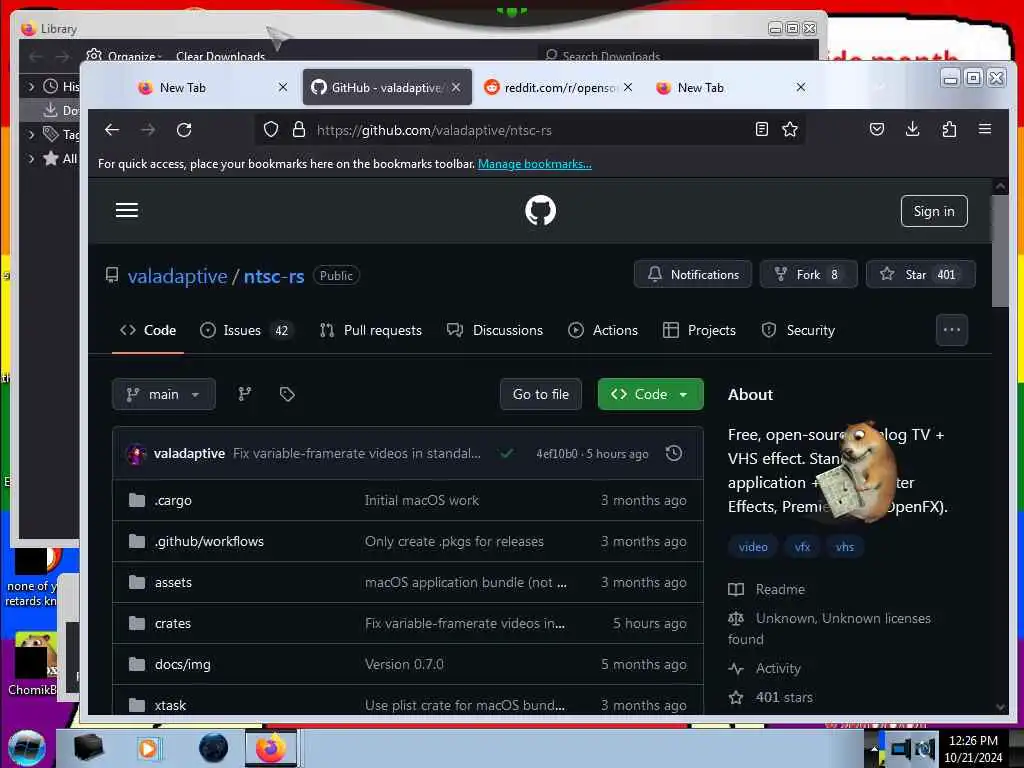
Task: Open the Firefox downloads icon
Action: click(x=913, y=129)
